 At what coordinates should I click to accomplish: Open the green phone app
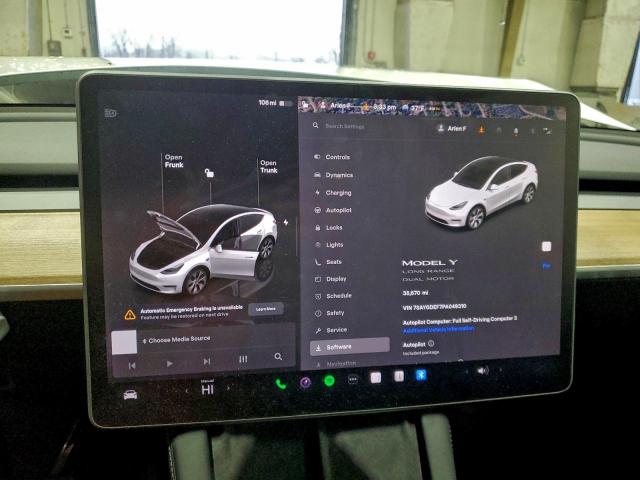[x=281, y=384]
